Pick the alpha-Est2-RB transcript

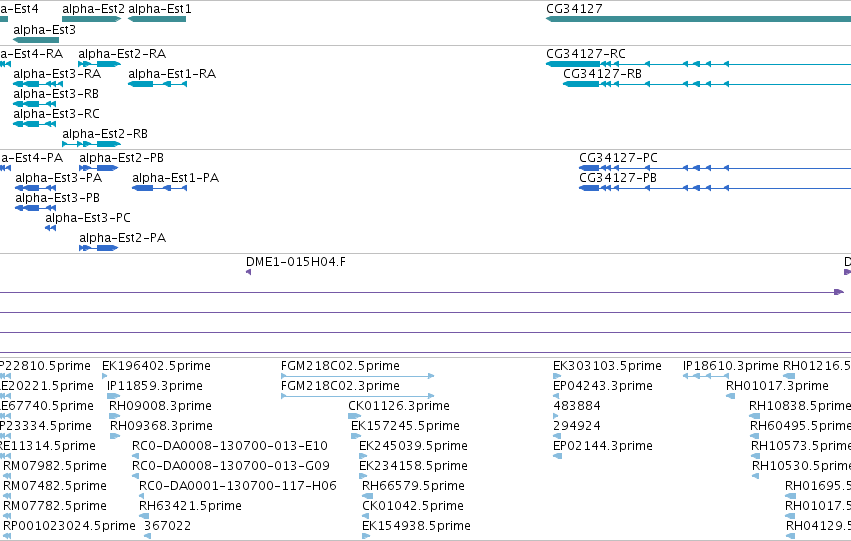tap(91, 144)
